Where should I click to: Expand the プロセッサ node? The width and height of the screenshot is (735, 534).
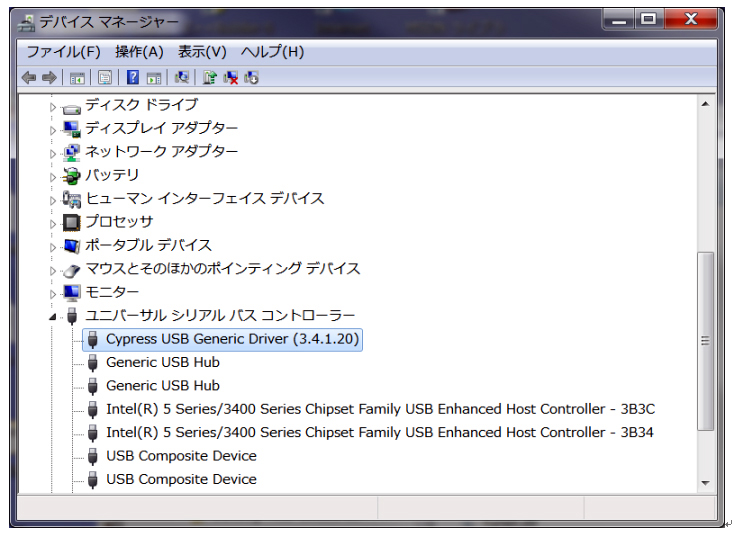52,224
